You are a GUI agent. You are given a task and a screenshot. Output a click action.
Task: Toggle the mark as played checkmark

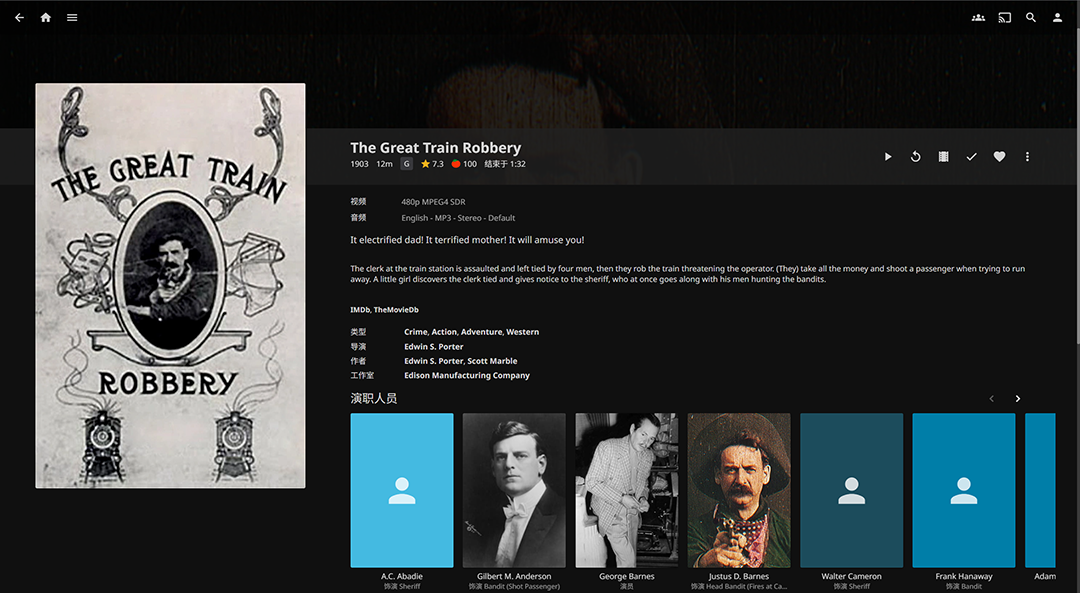(971, 157)
